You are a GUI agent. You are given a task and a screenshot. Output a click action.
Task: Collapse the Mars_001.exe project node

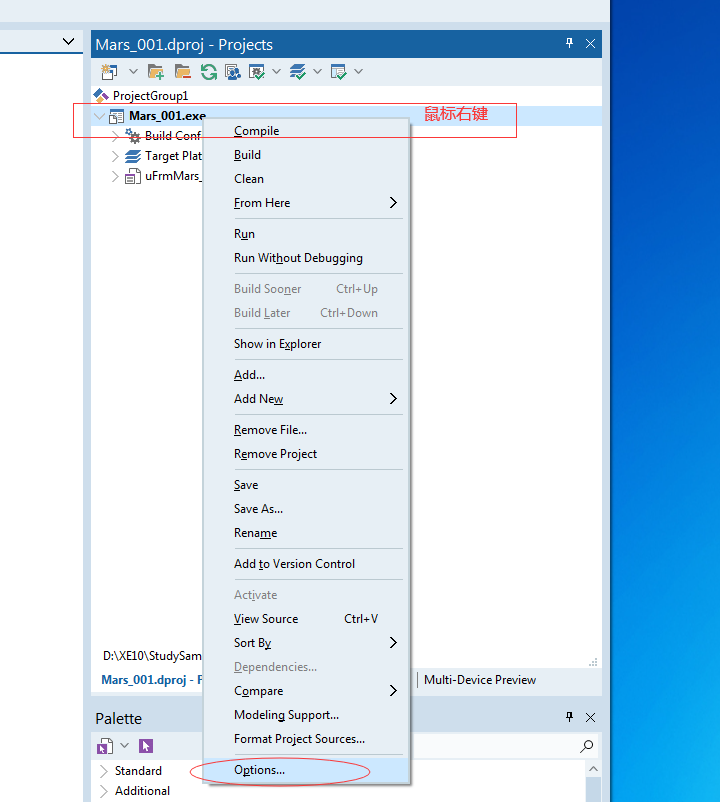point(99,116)
